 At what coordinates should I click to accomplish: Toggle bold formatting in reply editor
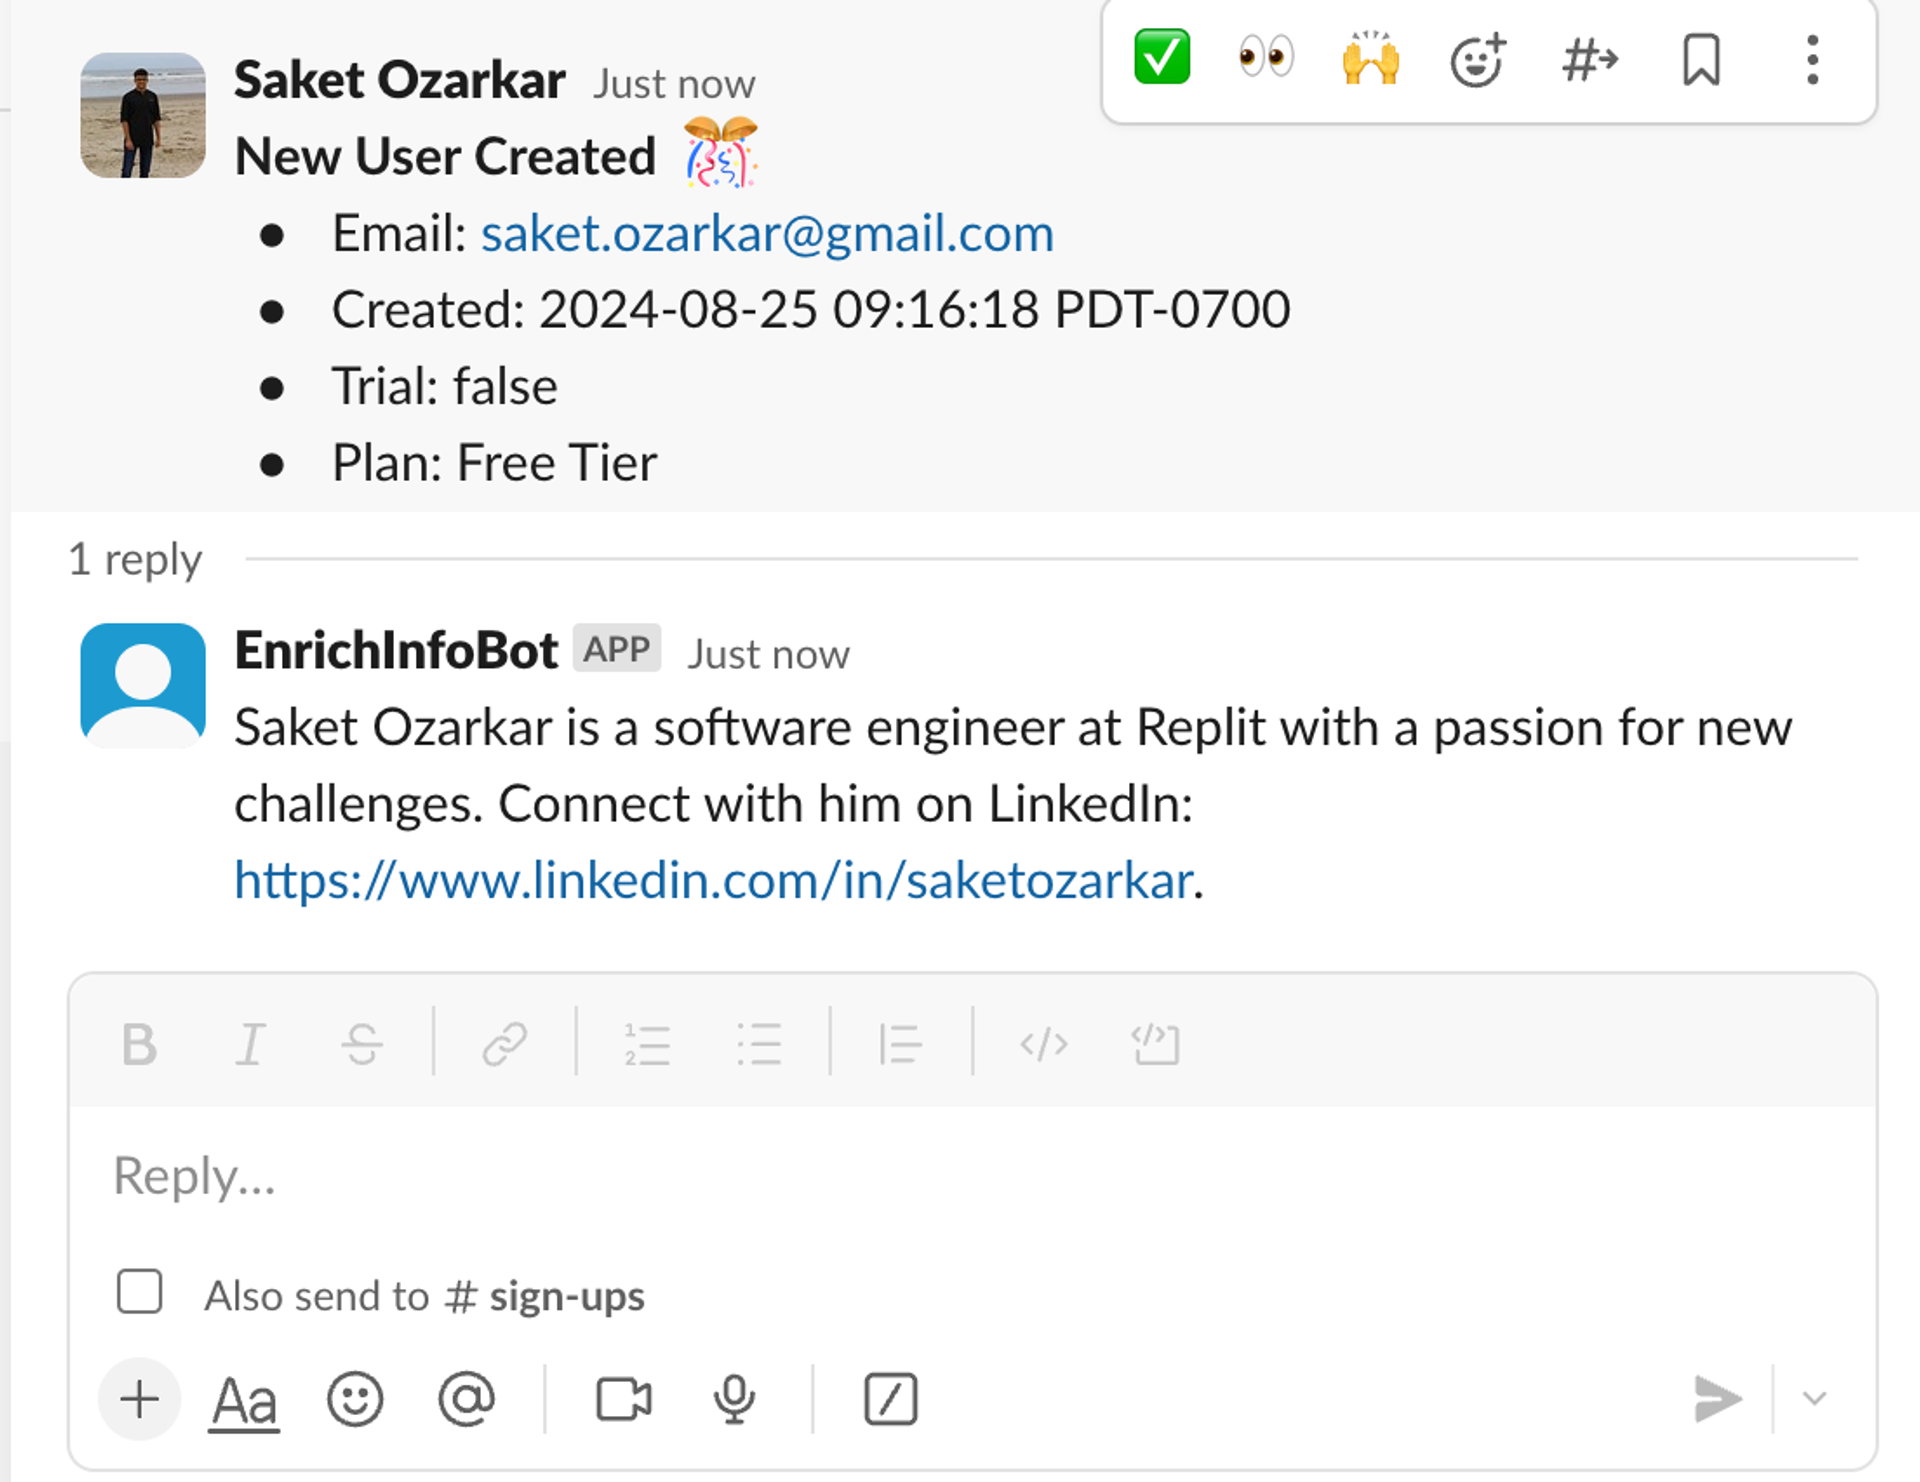(x=139, y=1045)
